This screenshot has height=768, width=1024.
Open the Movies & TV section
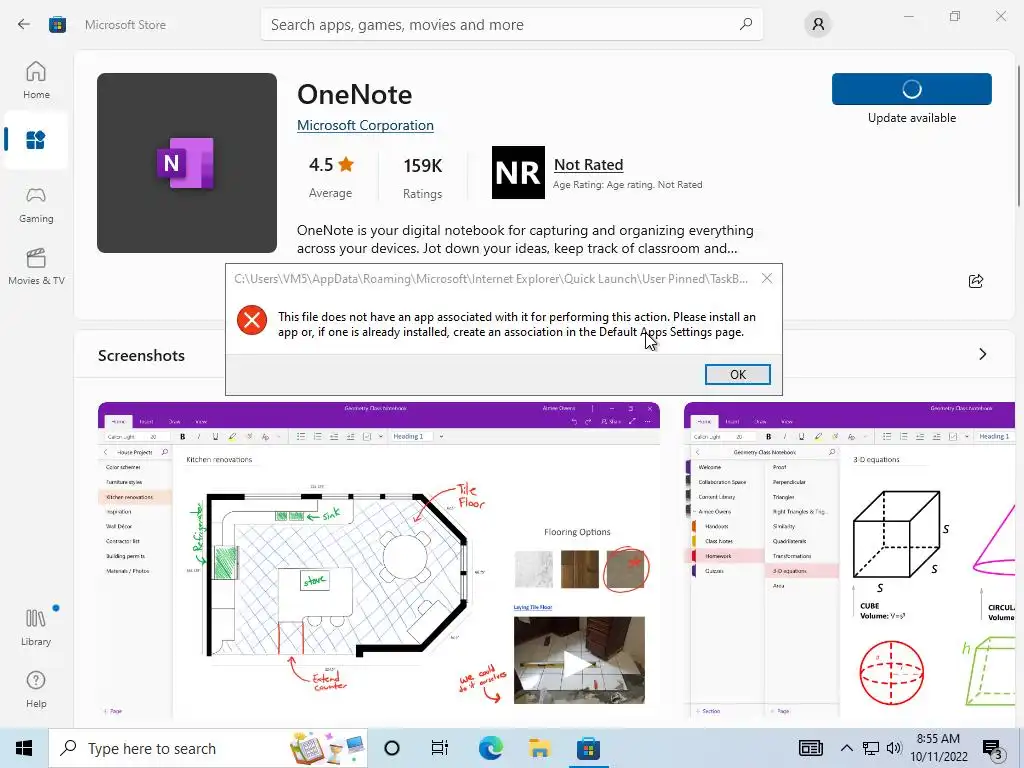tap(36, 267)
